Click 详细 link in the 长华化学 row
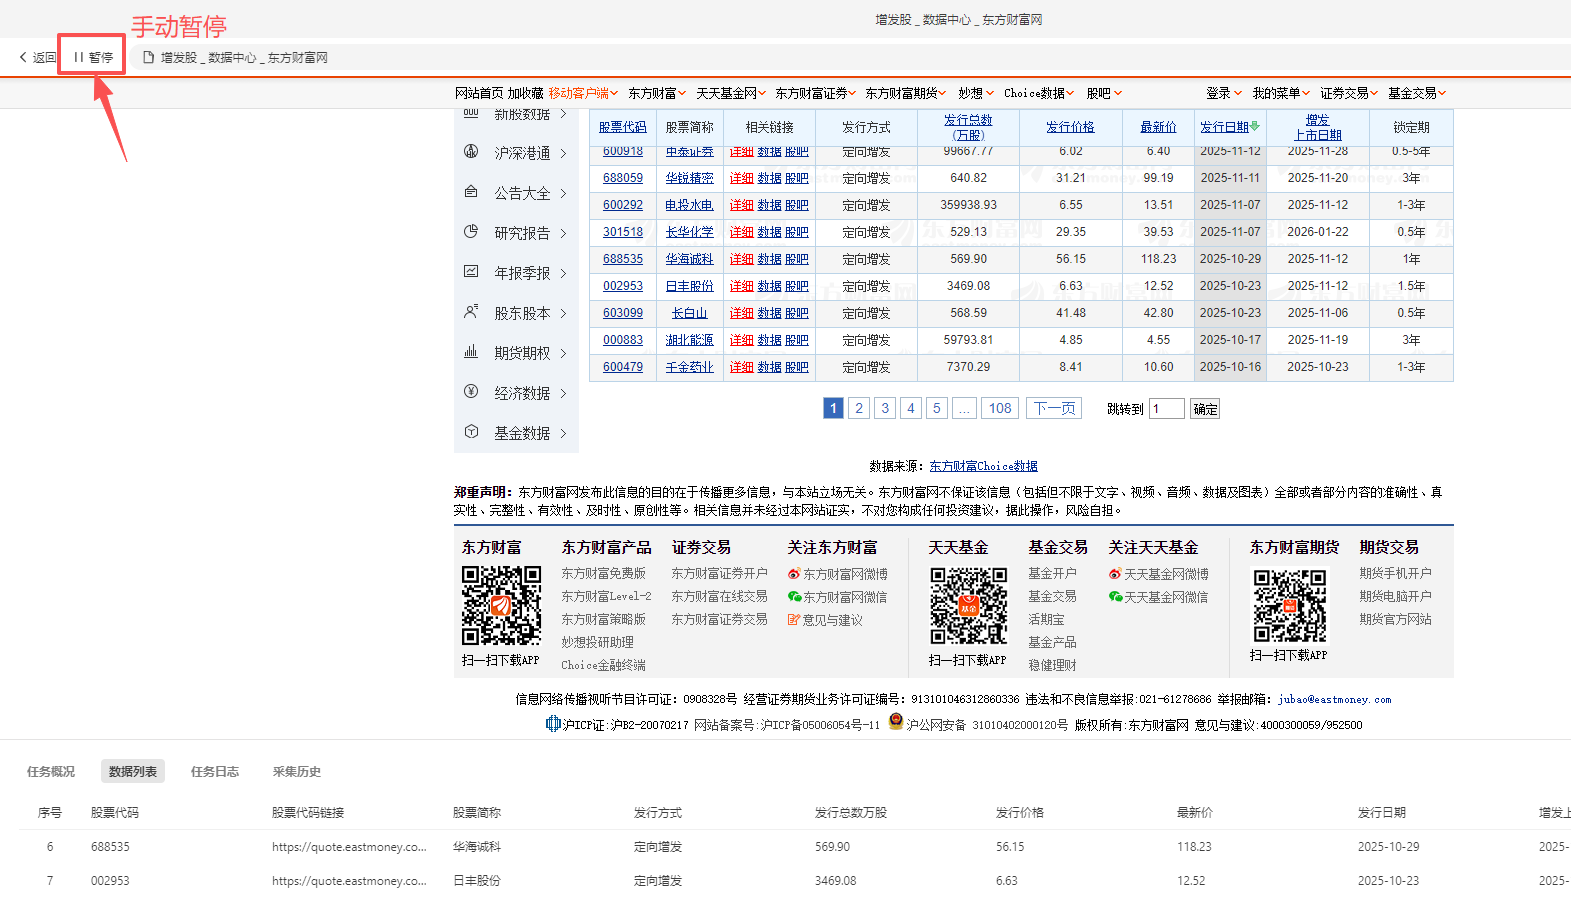This screenshot has width=1571, height=907. click(x=741, y=232)
